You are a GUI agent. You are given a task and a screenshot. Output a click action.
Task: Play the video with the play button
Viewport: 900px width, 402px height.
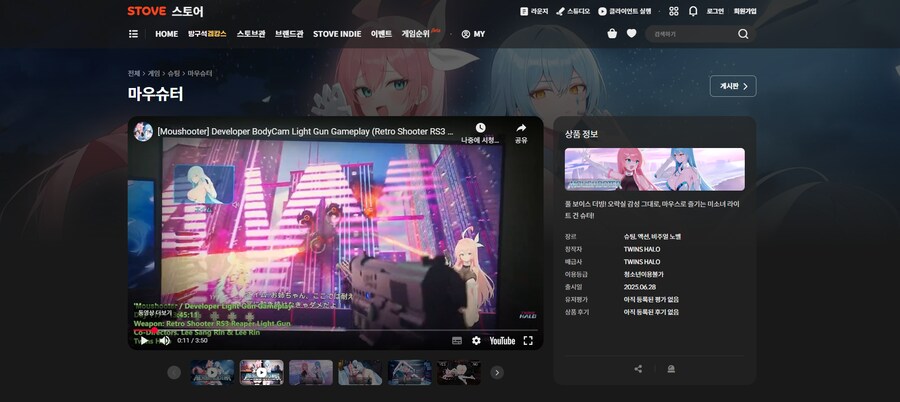tap(144, 341)
